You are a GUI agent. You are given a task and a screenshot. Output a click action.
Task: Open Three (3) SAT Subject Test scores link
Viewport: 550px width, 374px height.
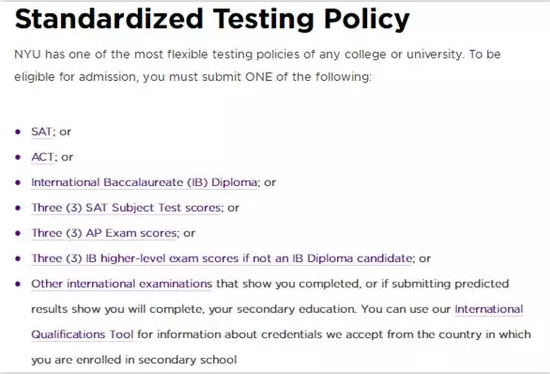pyautogui.click(x=126, y=208)
